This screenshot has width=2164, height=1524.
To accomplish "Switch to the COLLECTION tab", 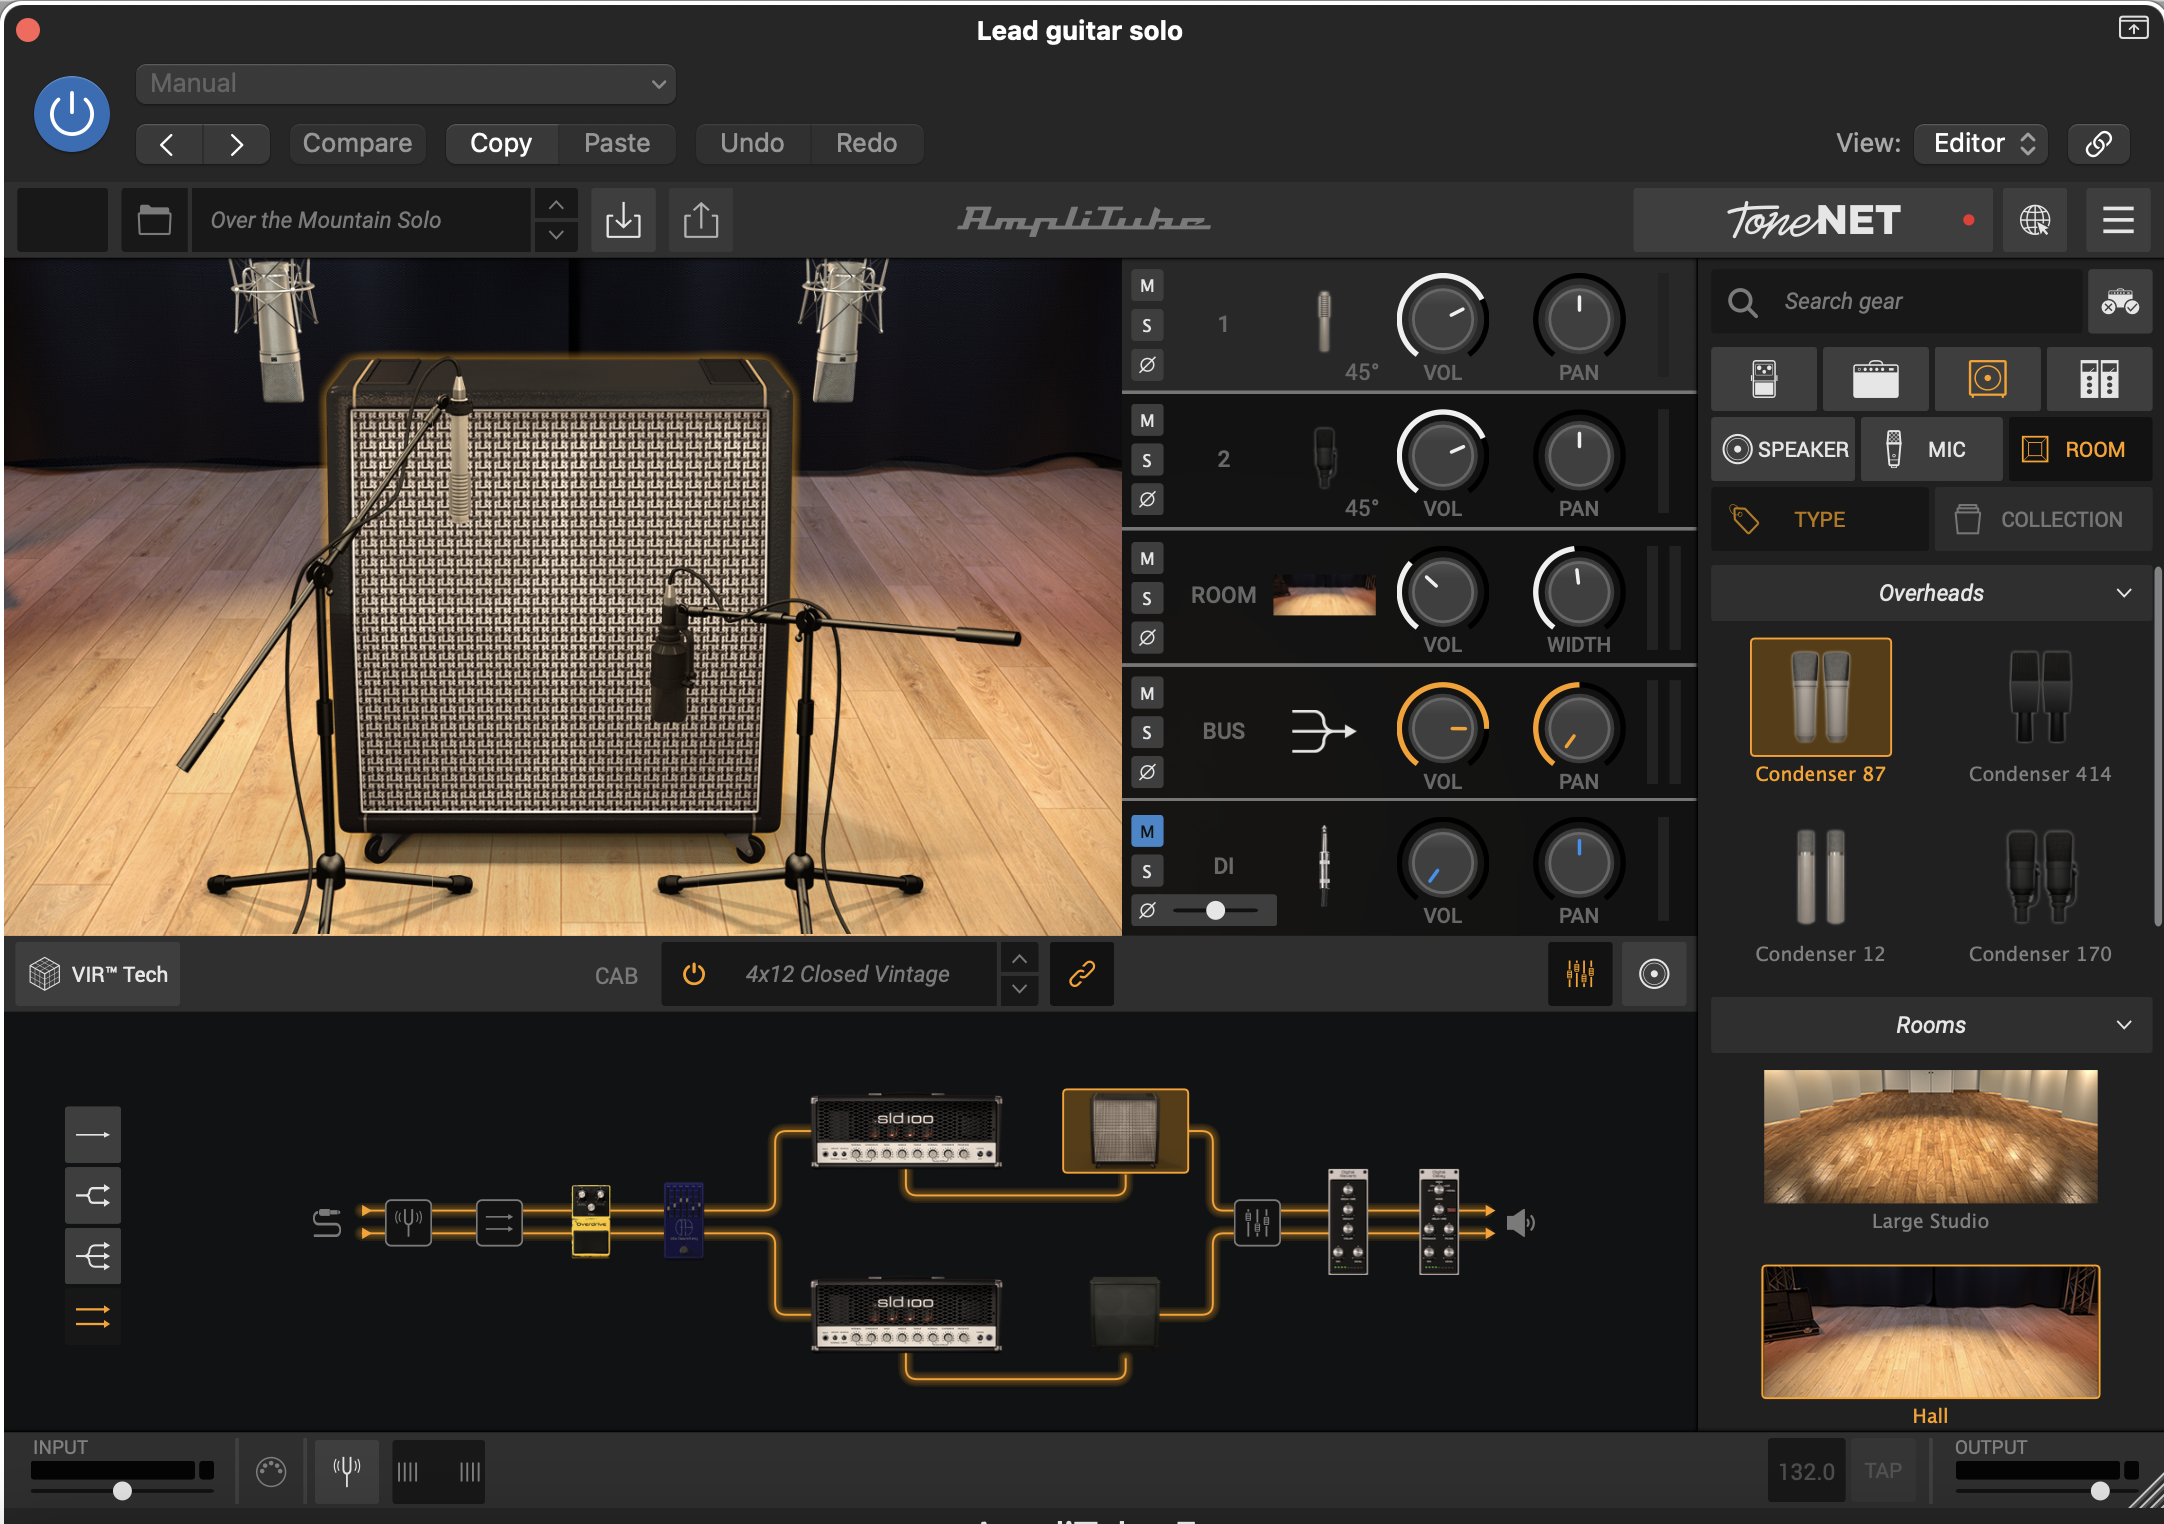I will 2042,520.
